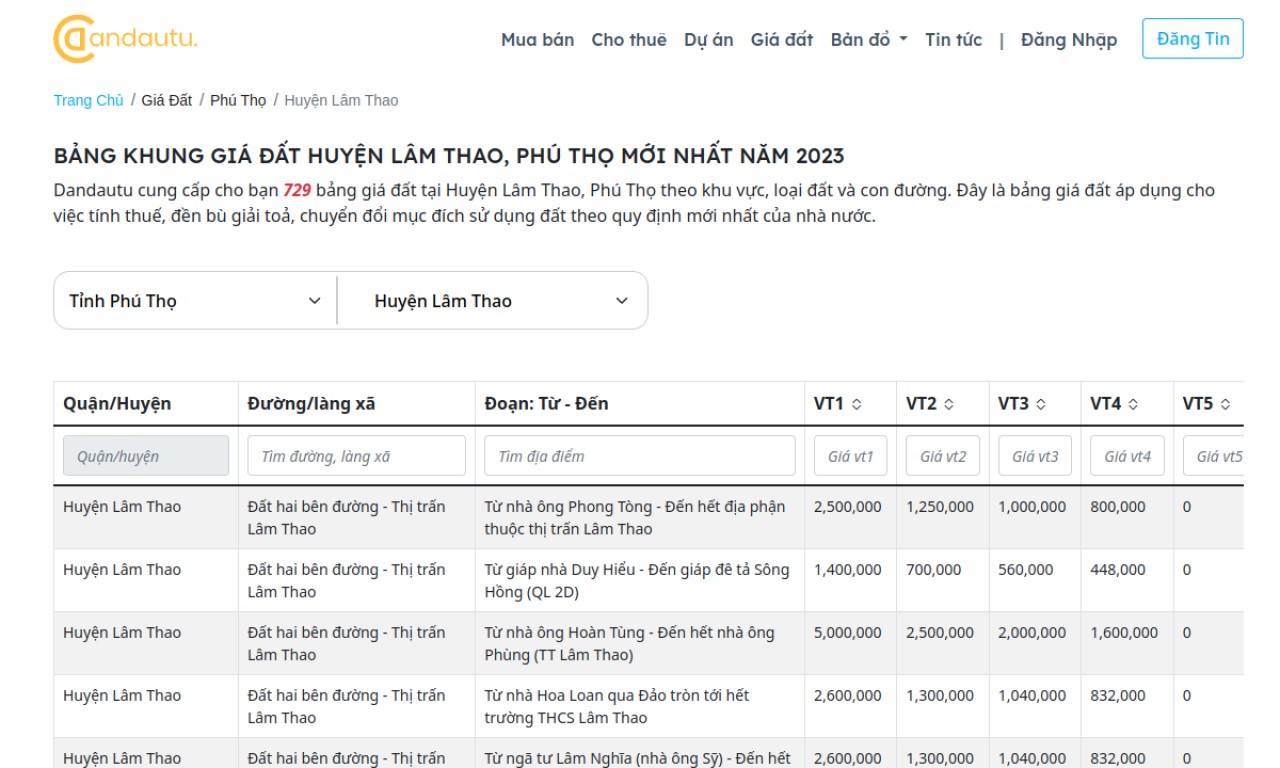Go to Cho thuê section

[628, 40]
